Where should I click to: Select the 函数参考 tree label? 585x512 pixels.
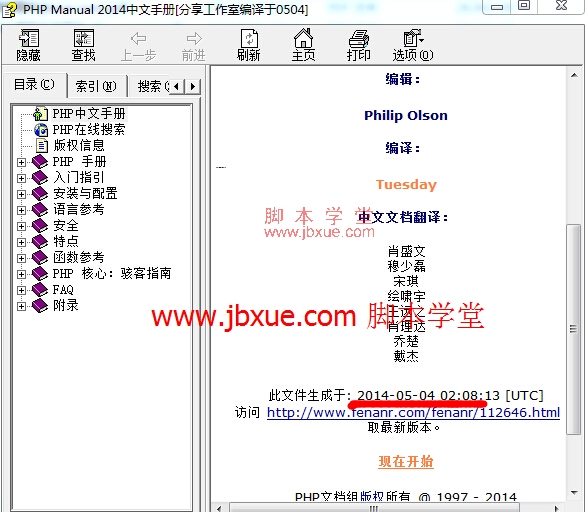pos(79,258)
